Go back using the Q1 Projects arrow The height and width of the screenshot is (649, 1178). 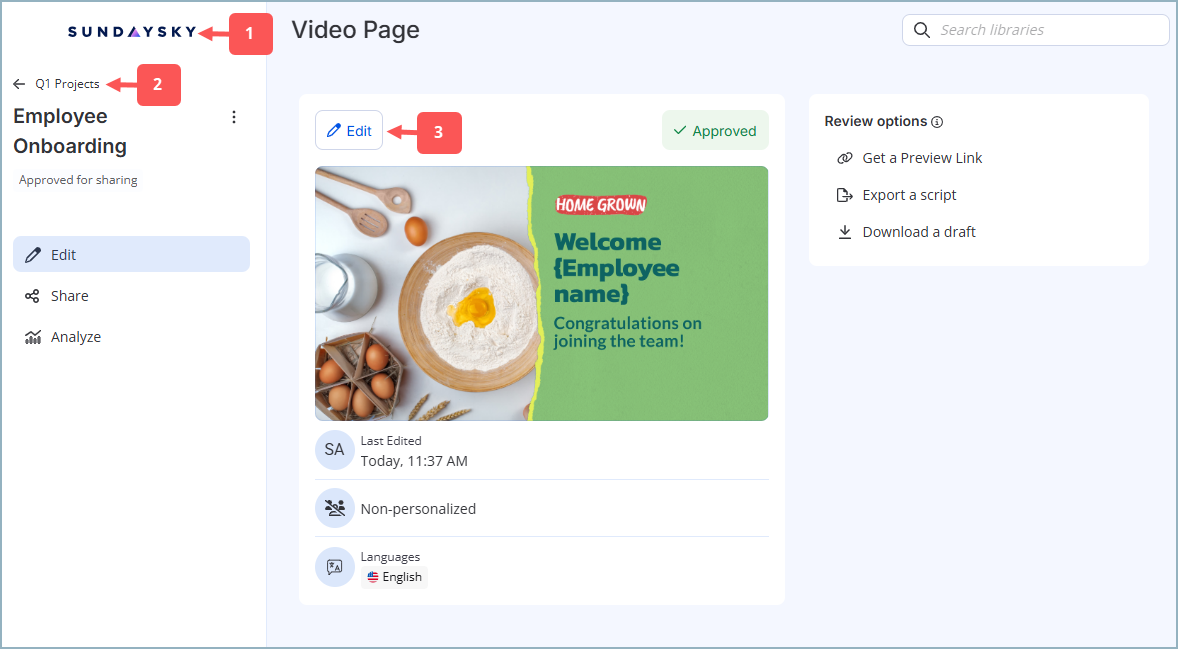click(18, 85)
